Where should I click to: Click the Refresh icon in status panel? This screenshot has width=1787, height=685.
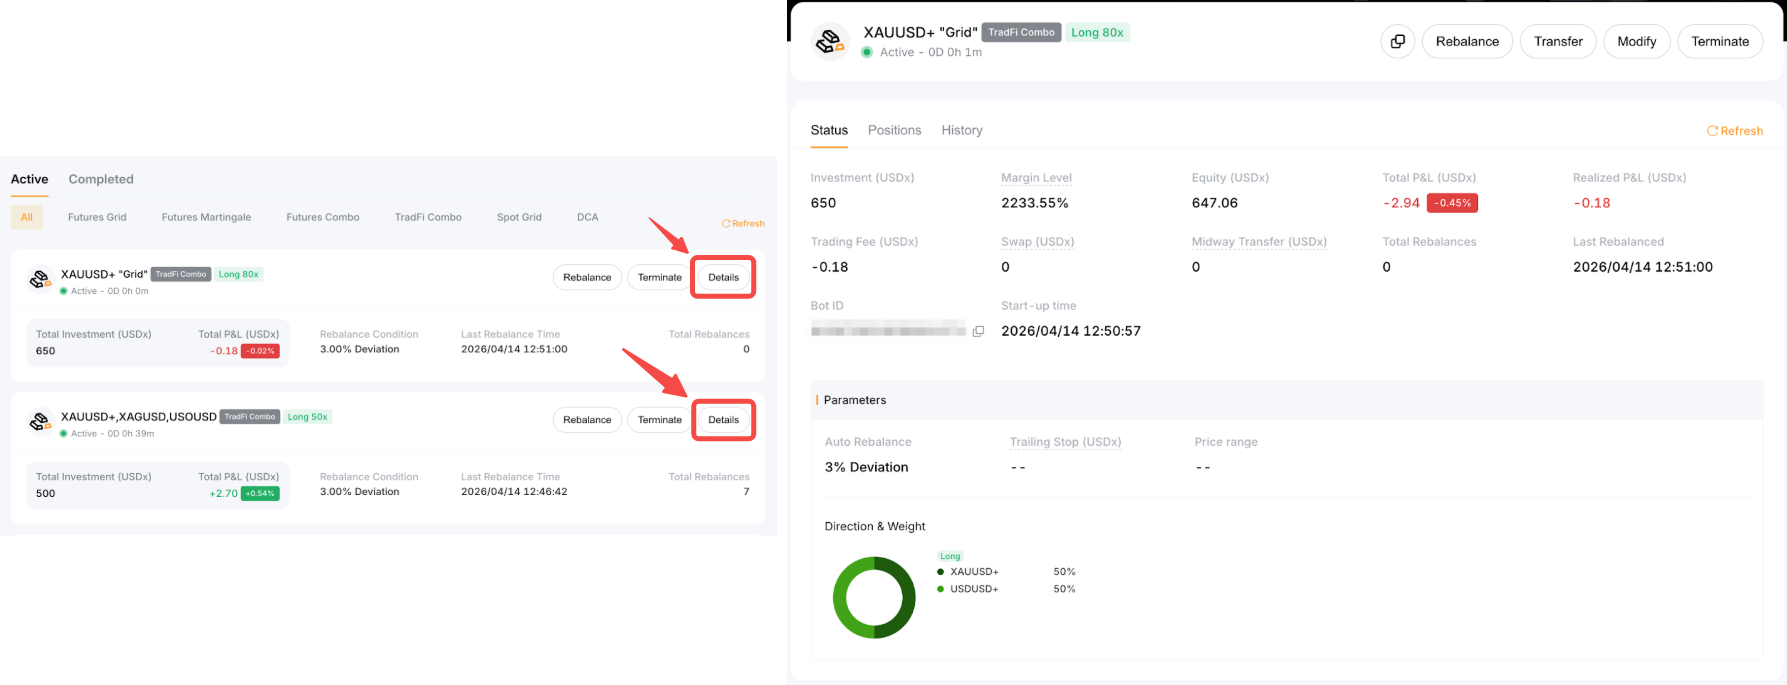(x=1712, y=131)
